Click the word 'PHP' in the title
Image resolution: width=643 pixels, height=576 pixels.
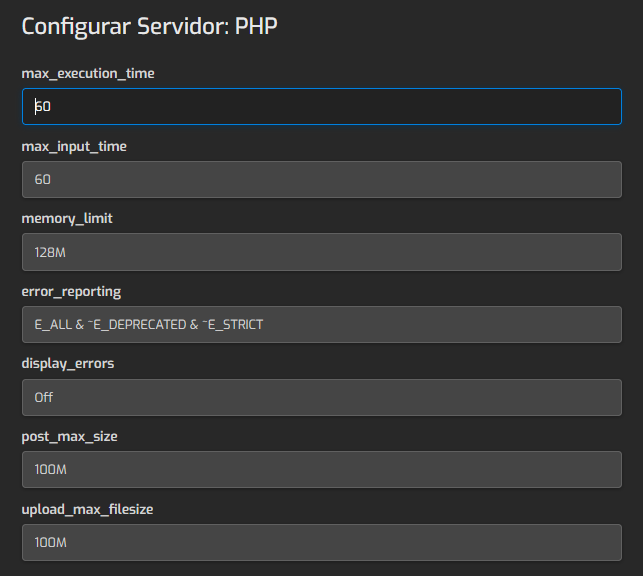coord(256,26)
